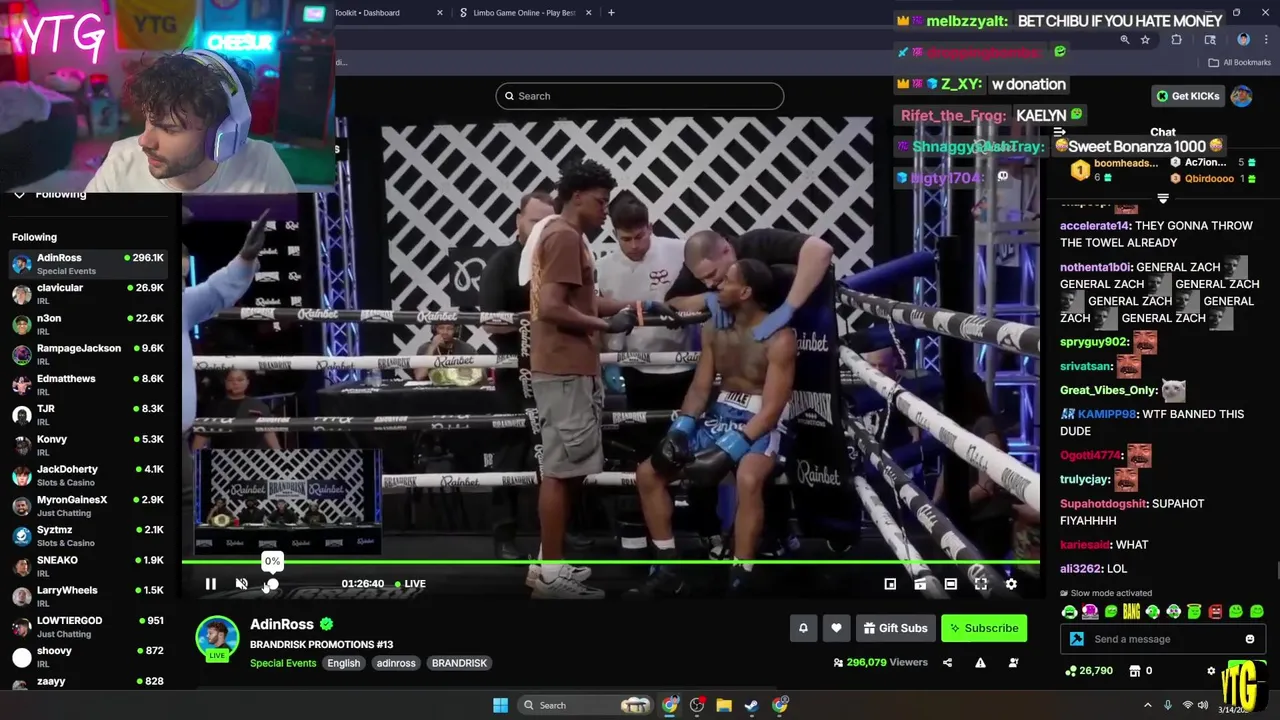Viewport: 1280px width, 720px height.
Task: Report stream via warning triangle icon
Action: click(980, 662)
